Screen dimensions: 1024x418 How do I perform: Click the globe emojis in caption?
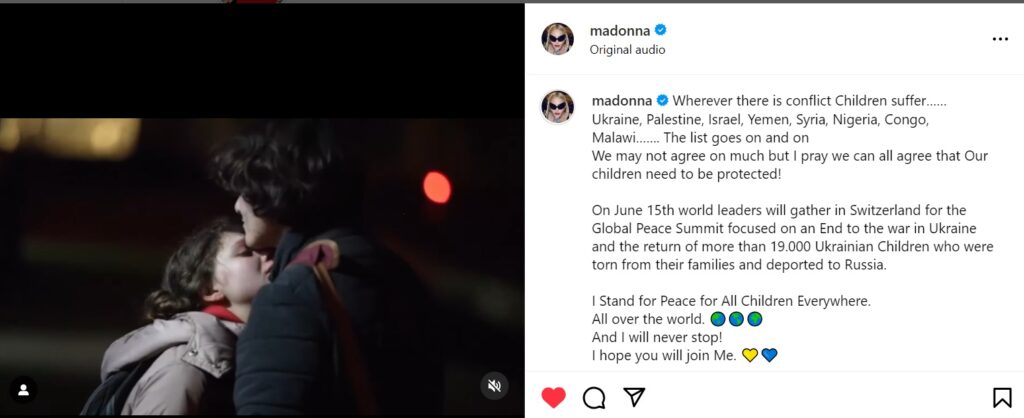pyautogui.click(x=737, y=319)
